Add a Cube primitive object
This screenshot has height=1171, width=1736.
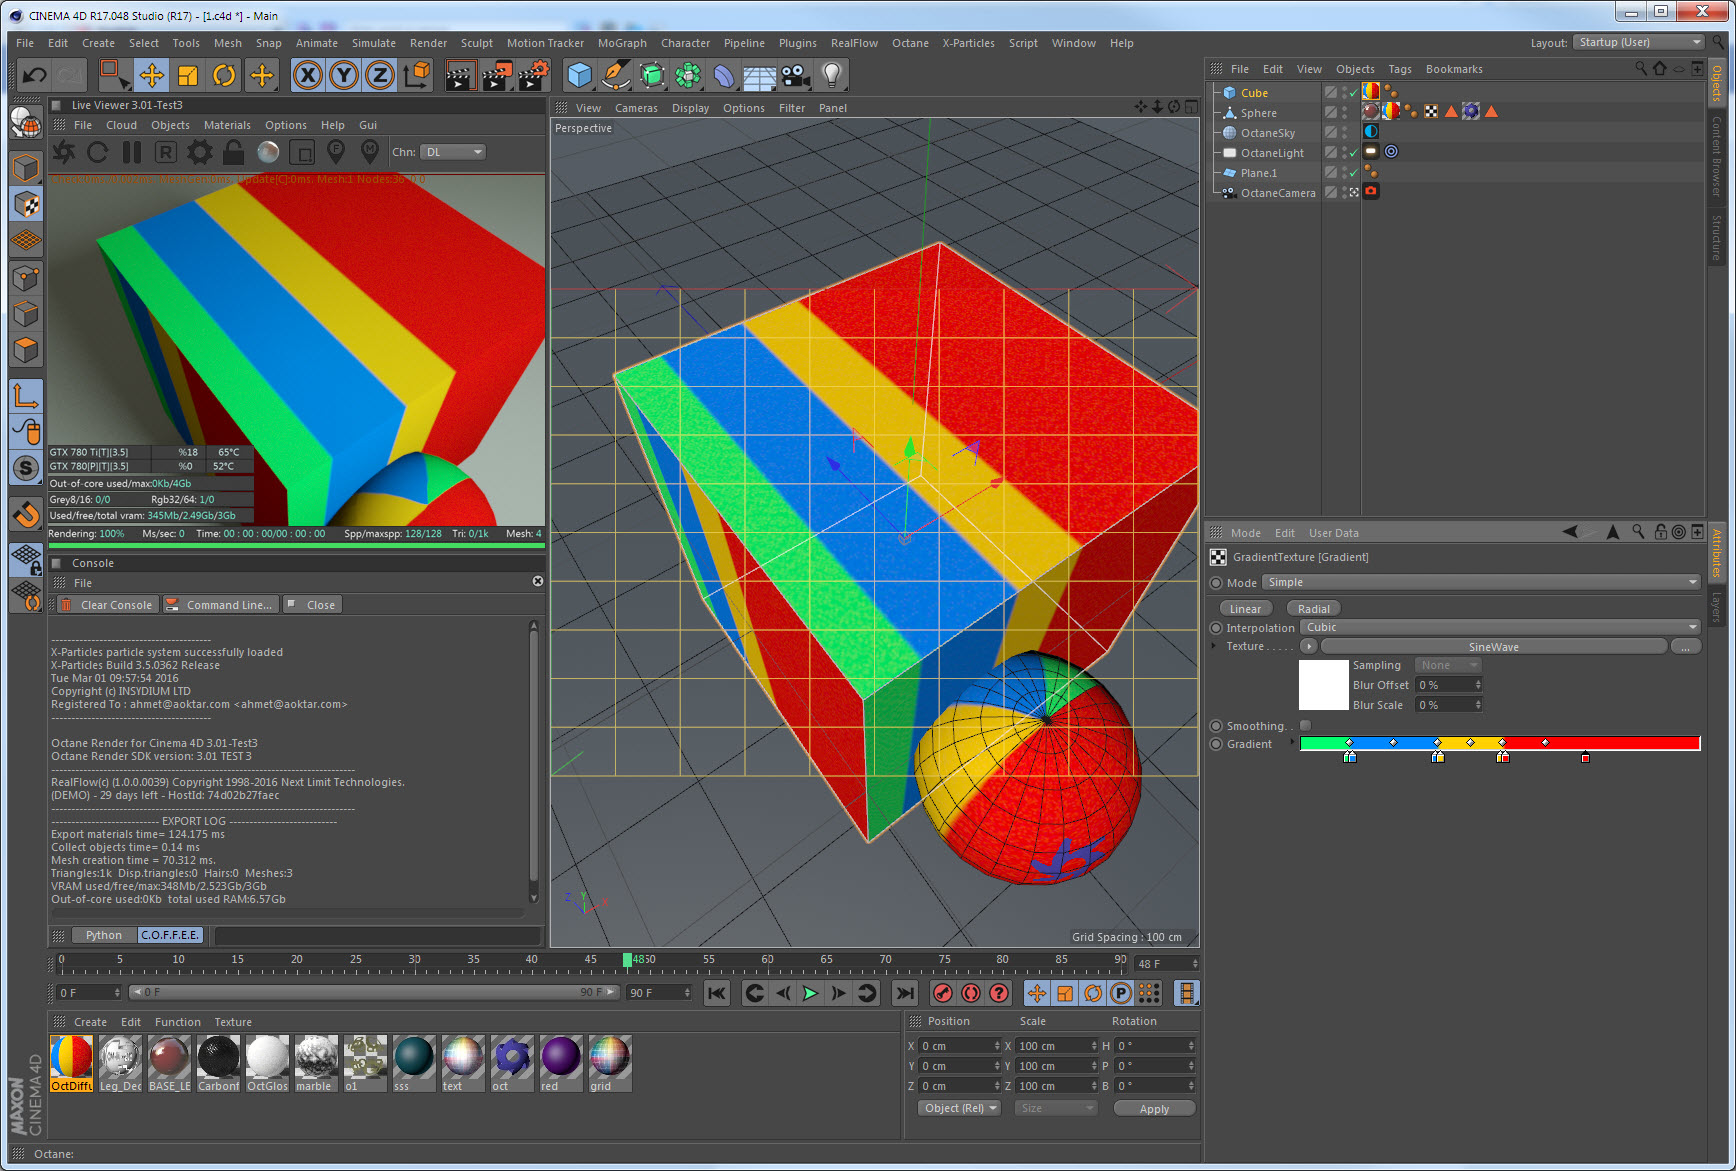pos(579,75)
